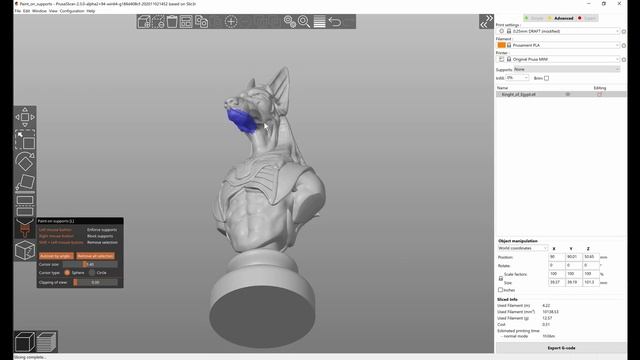
Task: Open World coordinates dropdown
Action: click(522, 248)
